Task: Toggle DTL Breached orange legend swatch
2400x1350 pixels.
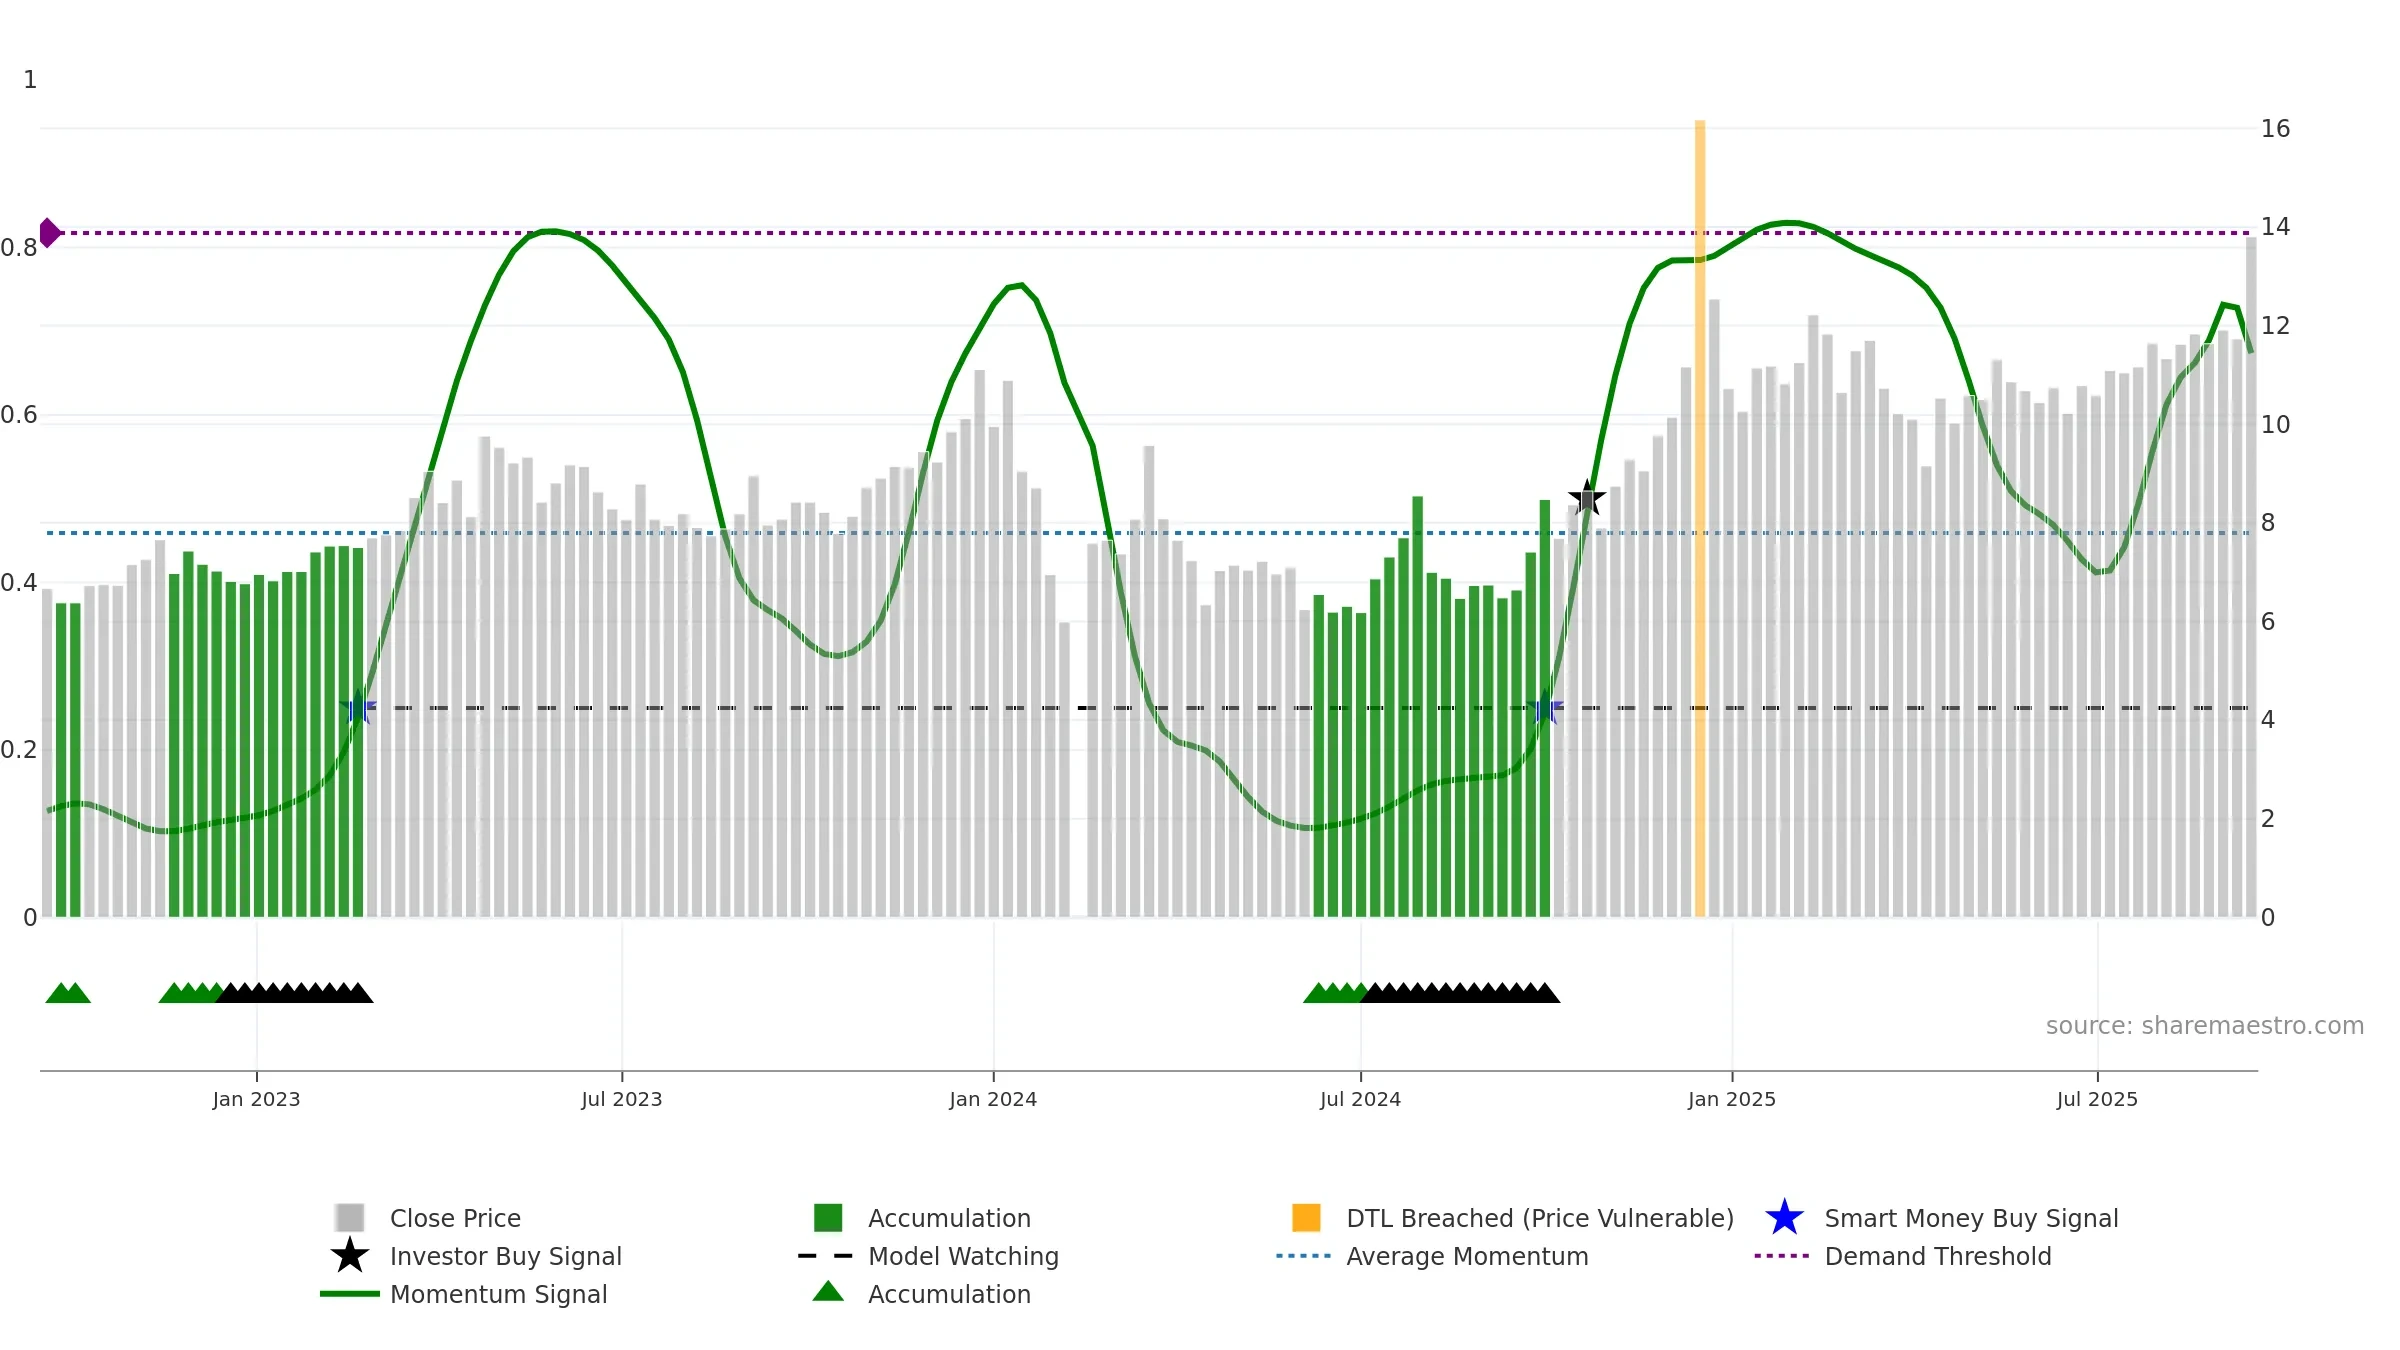Action: pos(1306,1217)
